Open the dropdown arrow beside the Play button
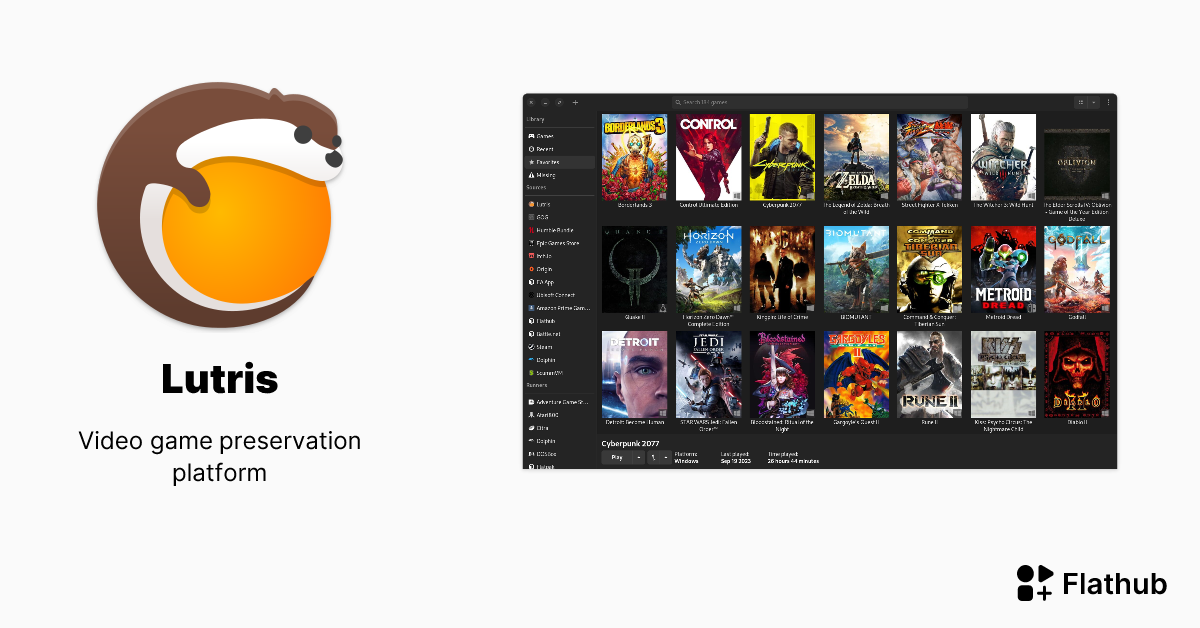Screen dimensions: 1200x628 [x=638, y=458]
